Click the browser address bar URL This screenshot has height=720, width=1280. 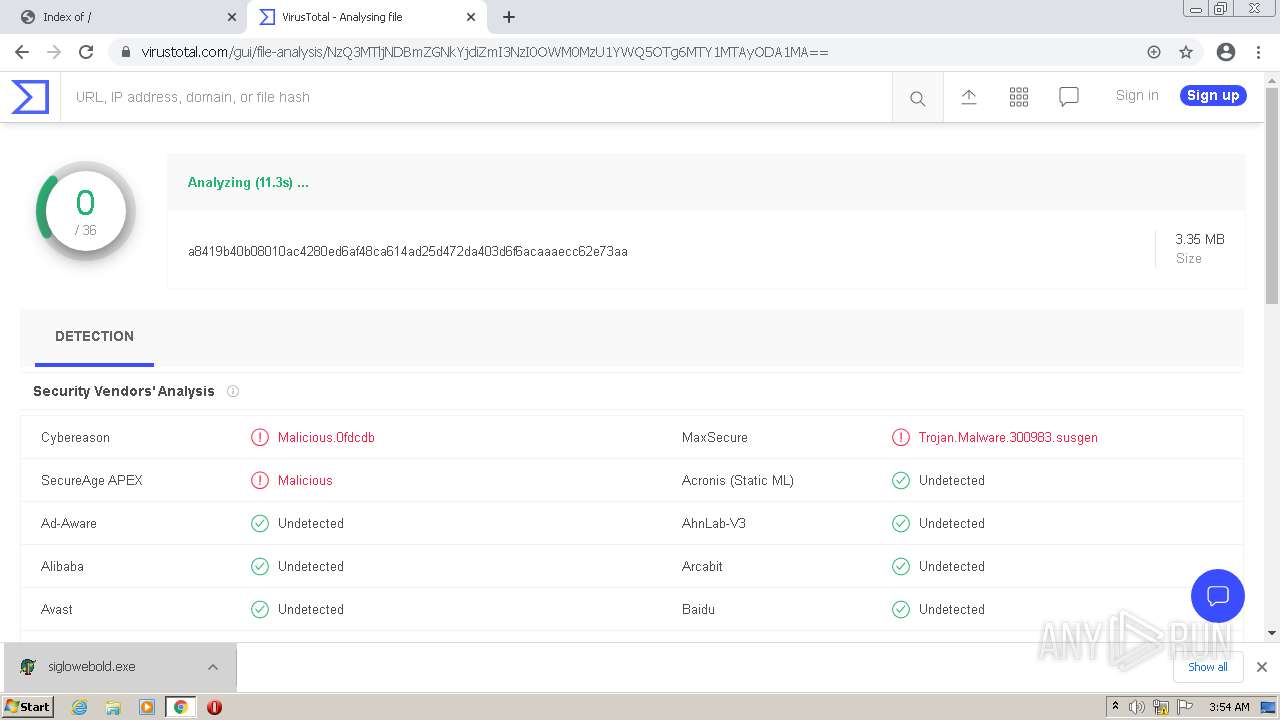click(x=485, y=52)
